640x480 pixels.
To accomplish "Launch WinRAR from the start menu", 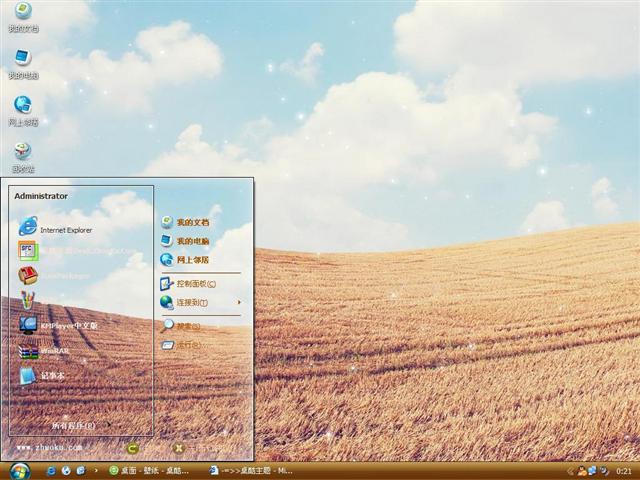I will 44,351.
